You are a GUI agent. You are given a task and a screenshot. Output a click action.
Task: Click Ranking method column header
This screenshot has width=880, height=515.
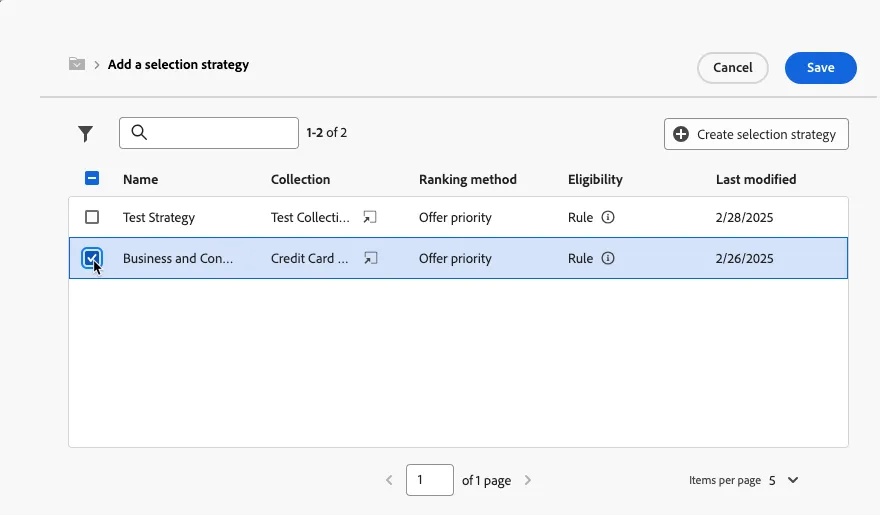click(x=468, y=180)
